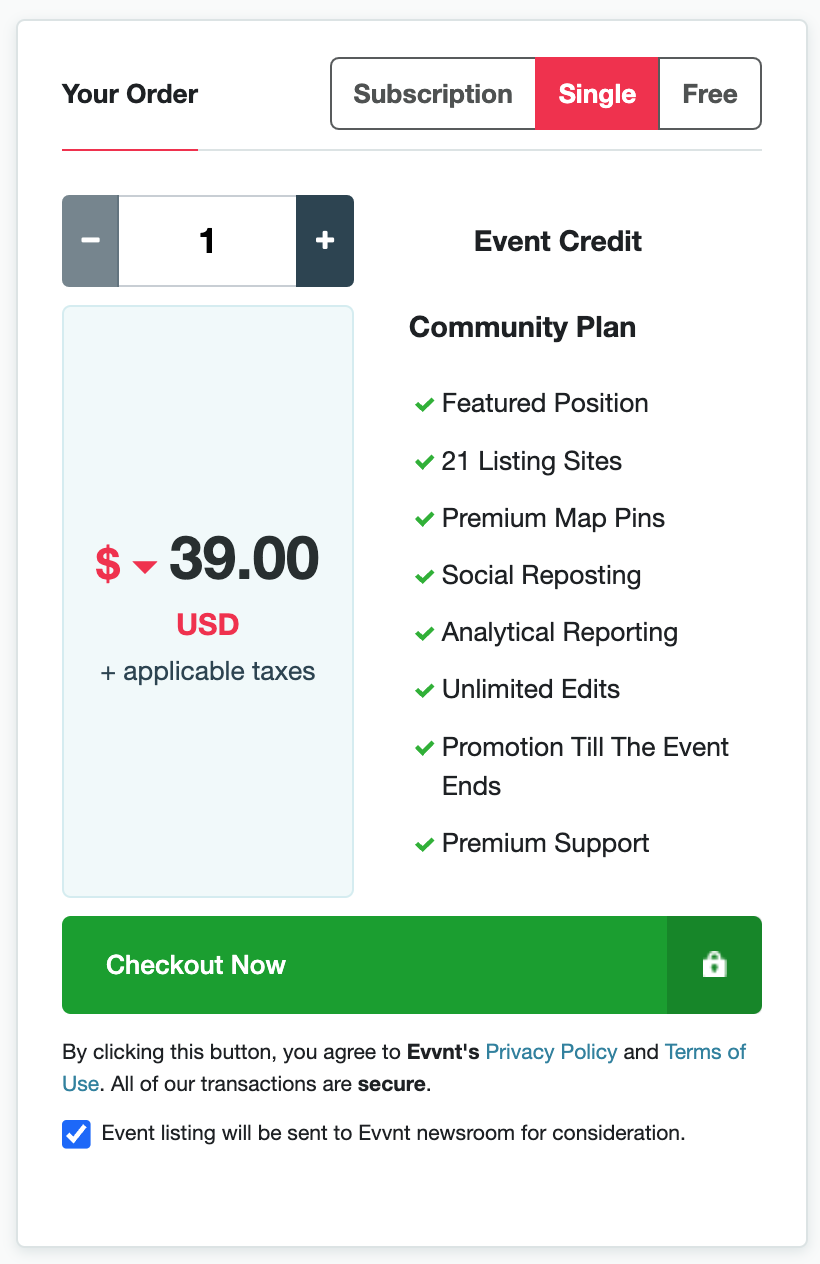
Task: Click the plus button to increase quantity
Action: pos(325,241)
